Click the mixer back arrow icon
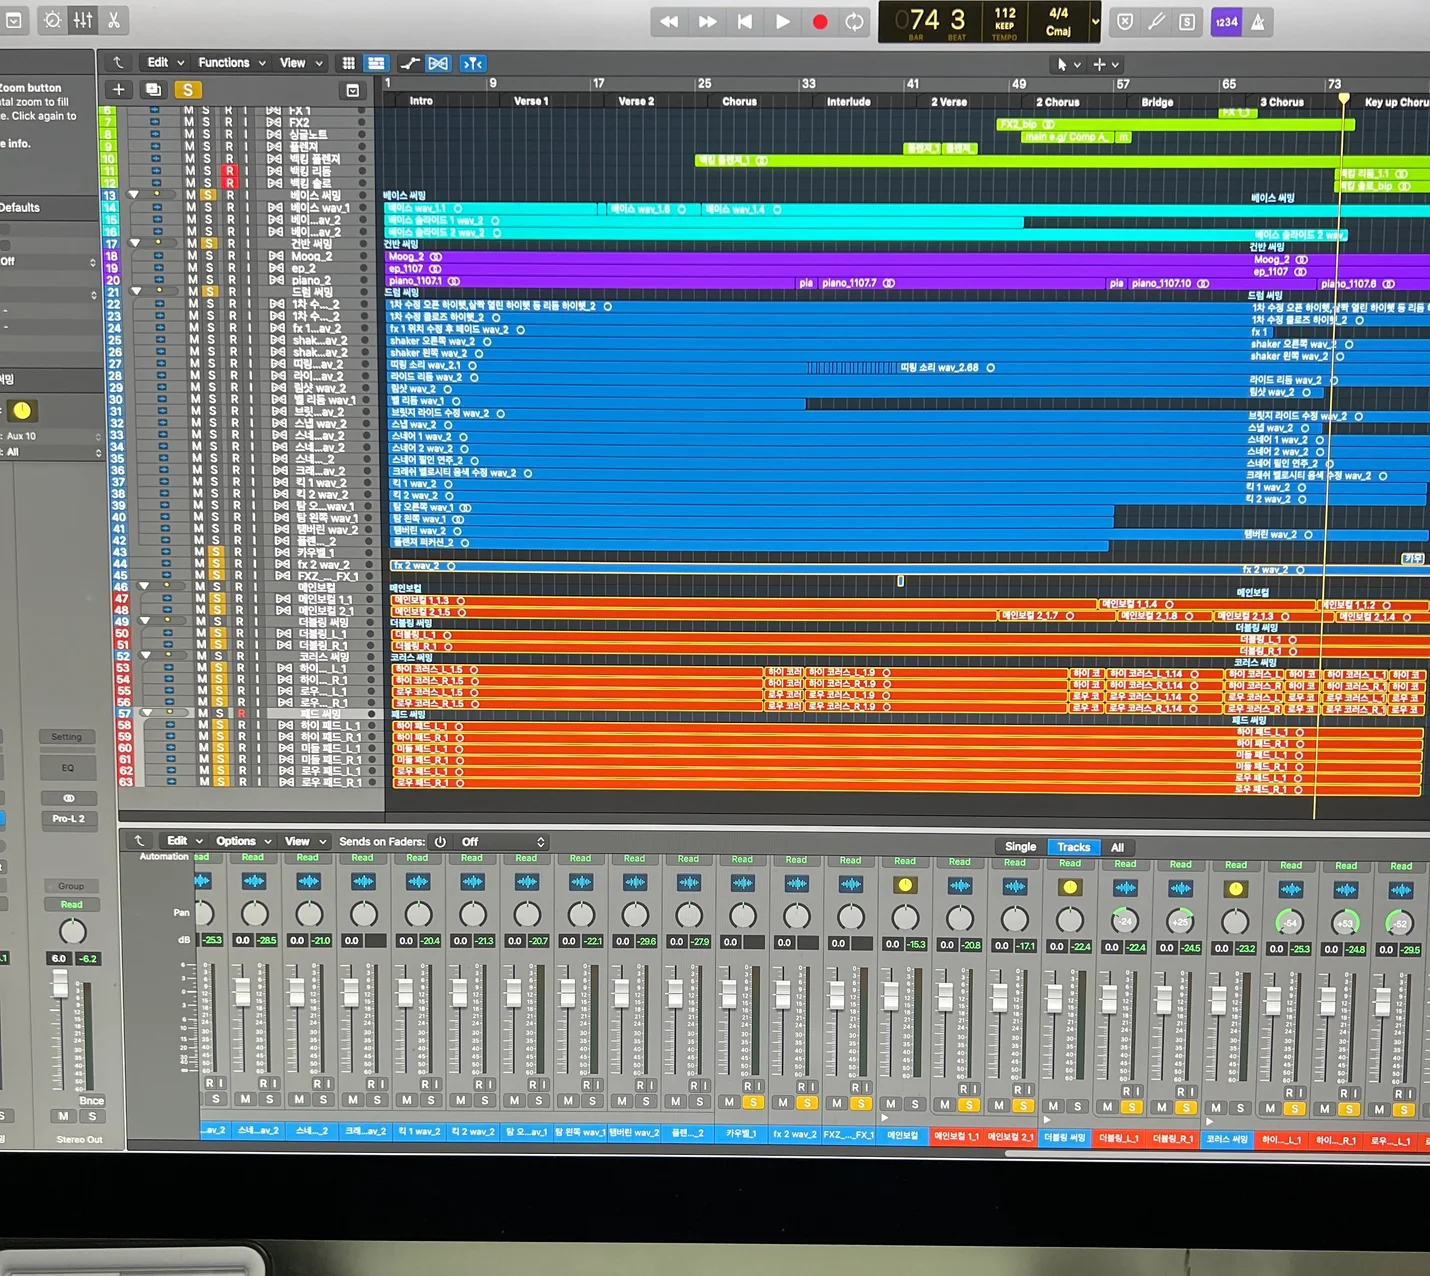The width and height of the screenshot is (1430, 1276). 139,841
